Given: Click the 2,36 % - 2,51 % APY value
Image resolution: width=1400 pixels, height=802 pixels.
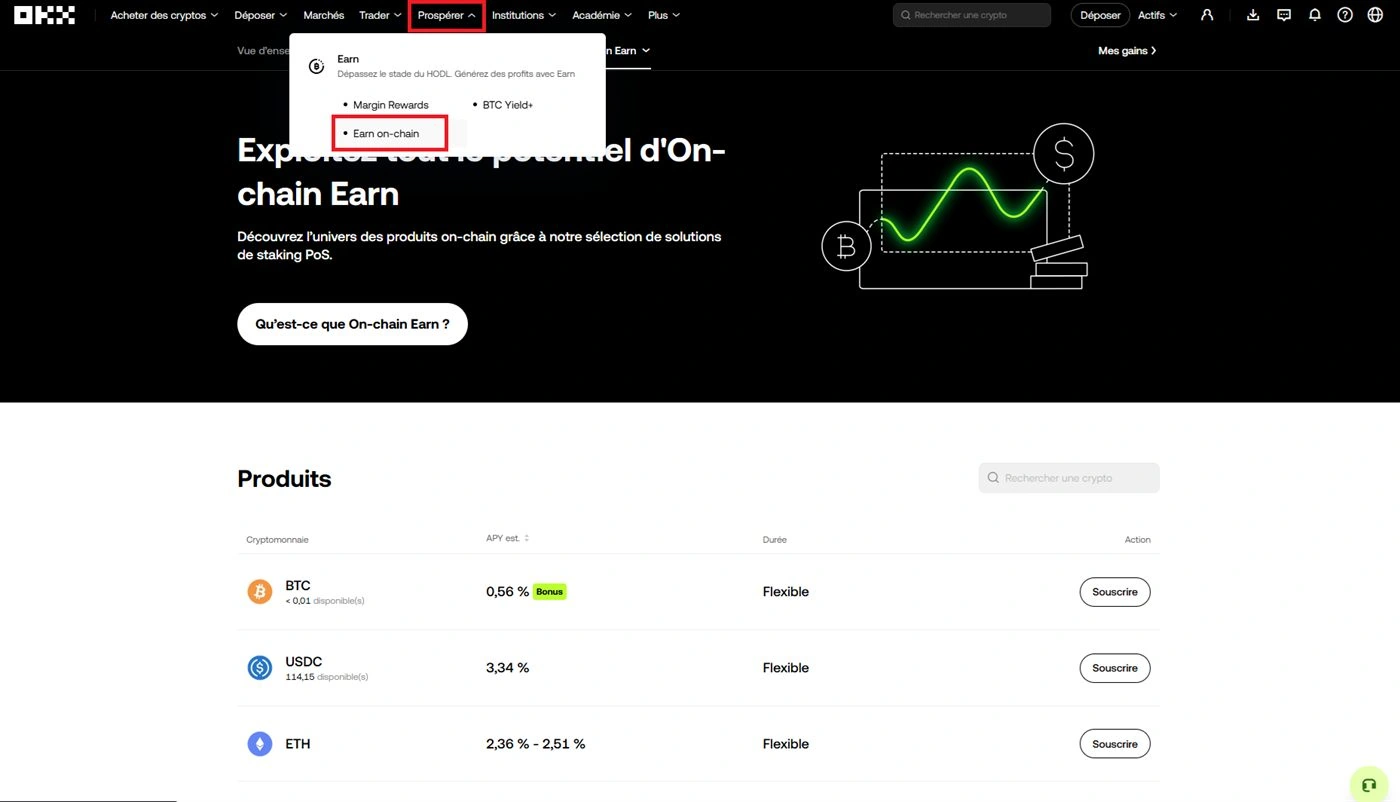Looking at the screenshot, I should (x=536, y=744).
